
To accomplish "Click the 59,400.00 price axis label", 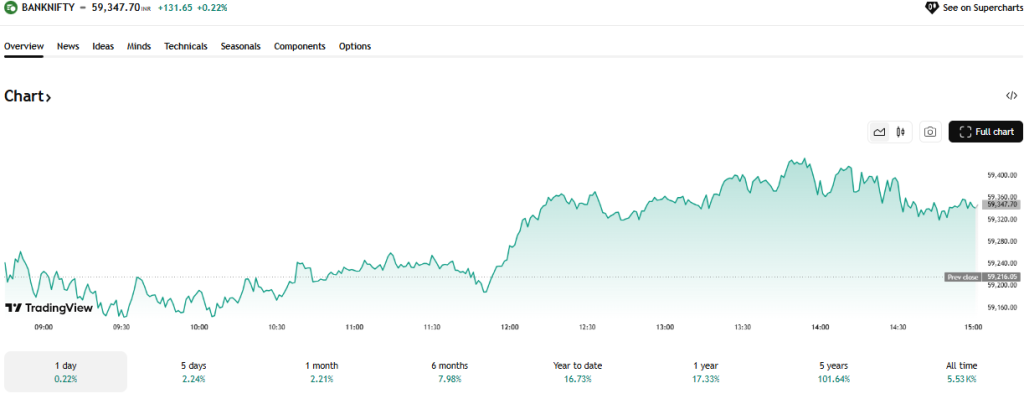I will [1002, 175].
